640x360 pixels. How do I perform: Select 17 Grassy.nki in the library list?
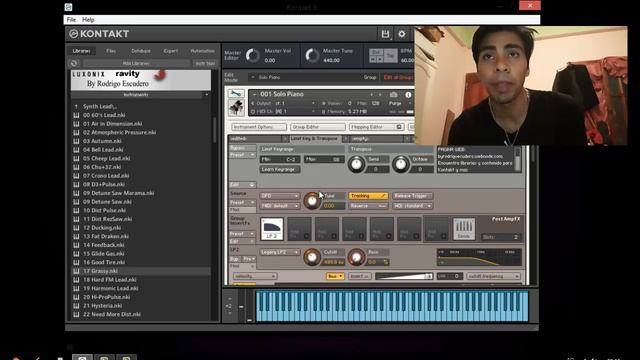[140, 271]
